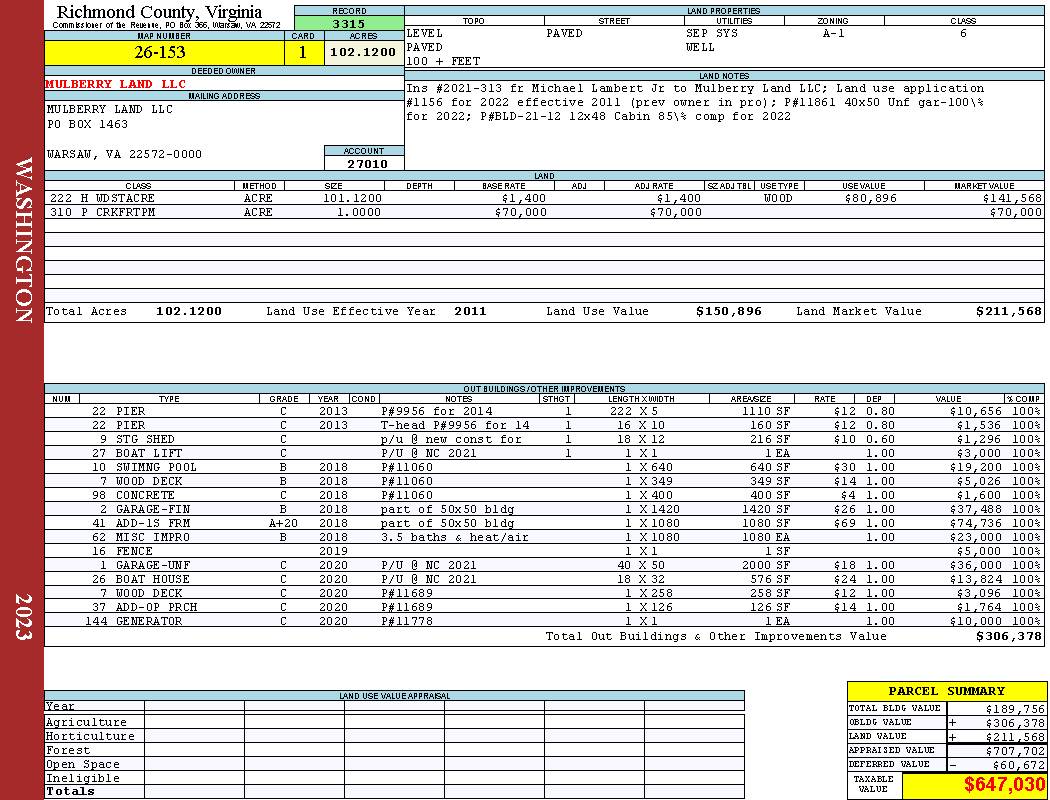This screenshot has width=1050, height=800.
Task: Click the Ineligible row label
Action: [82, 779]
